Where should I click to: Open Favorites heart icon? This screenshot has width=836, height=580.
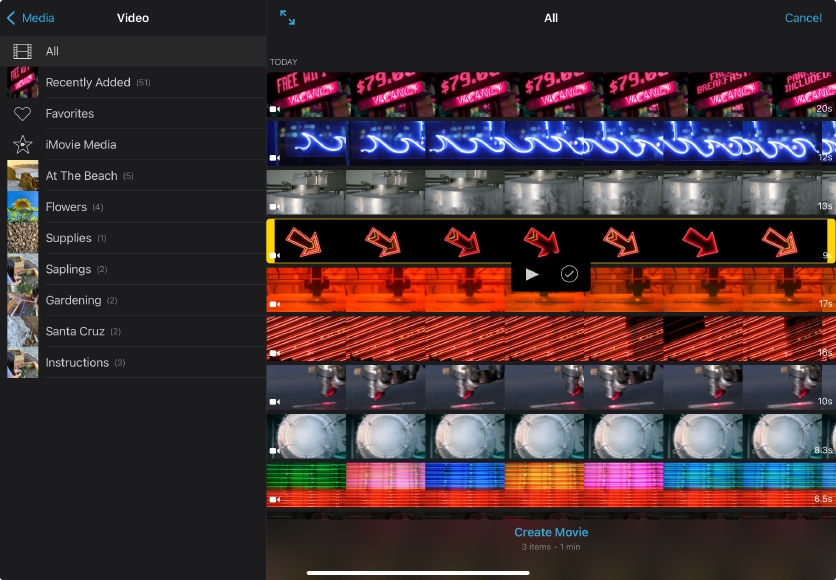pyautogui.click(x=22, y=114)
